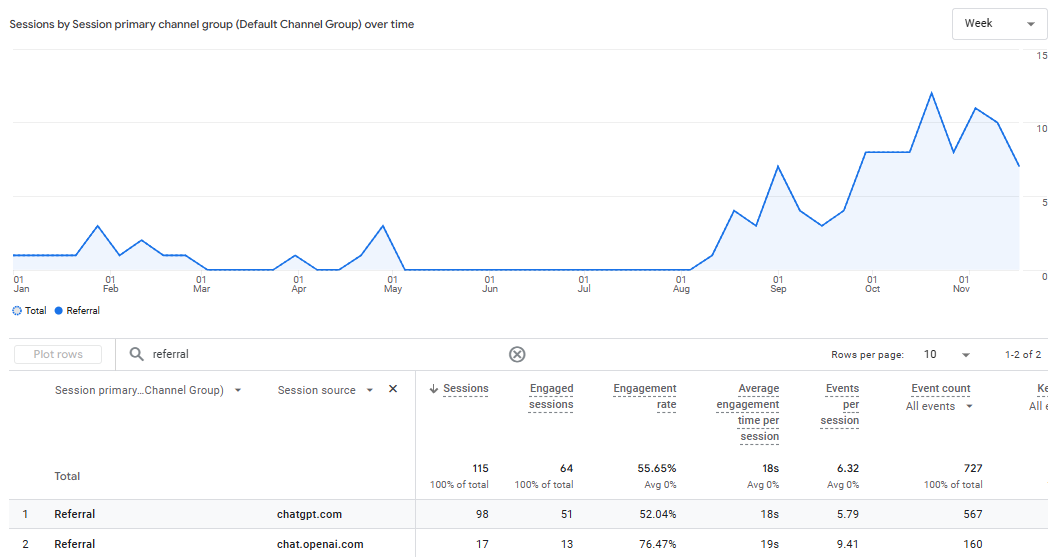Open the Session source dimension dropdown
Image resolution: width=1055 pixels, height=557 pixels.
tap(370, 390)
